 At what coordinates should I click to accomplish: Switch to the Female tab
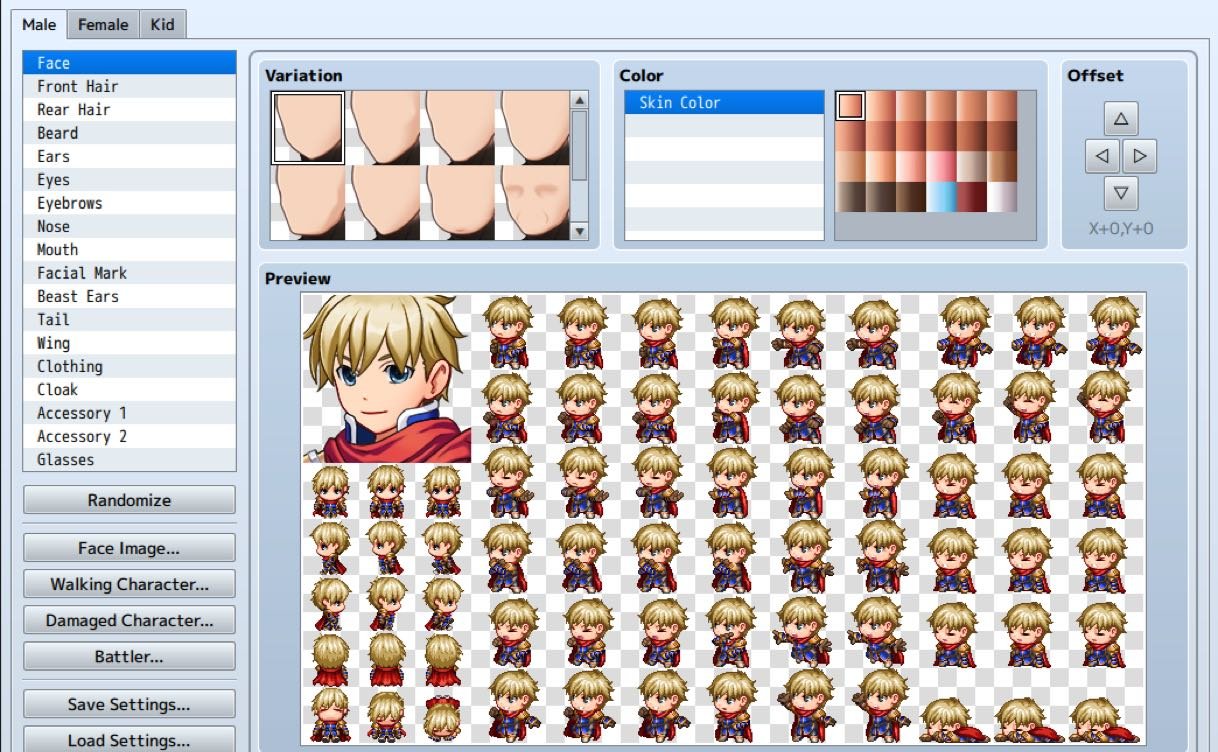103,24
